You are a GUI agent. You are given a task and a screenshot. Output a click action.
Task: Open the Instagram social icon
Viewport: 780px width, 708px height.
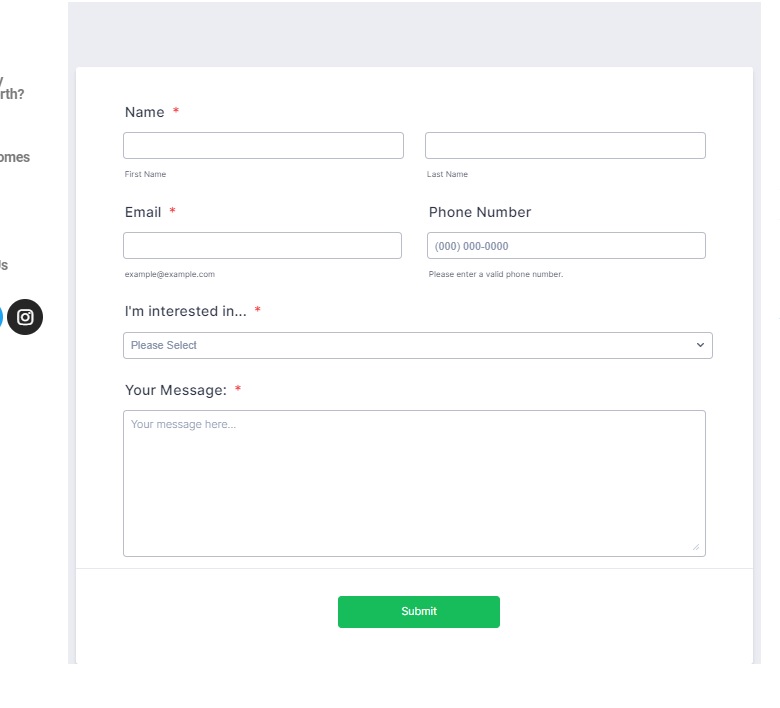pos(25,317)
